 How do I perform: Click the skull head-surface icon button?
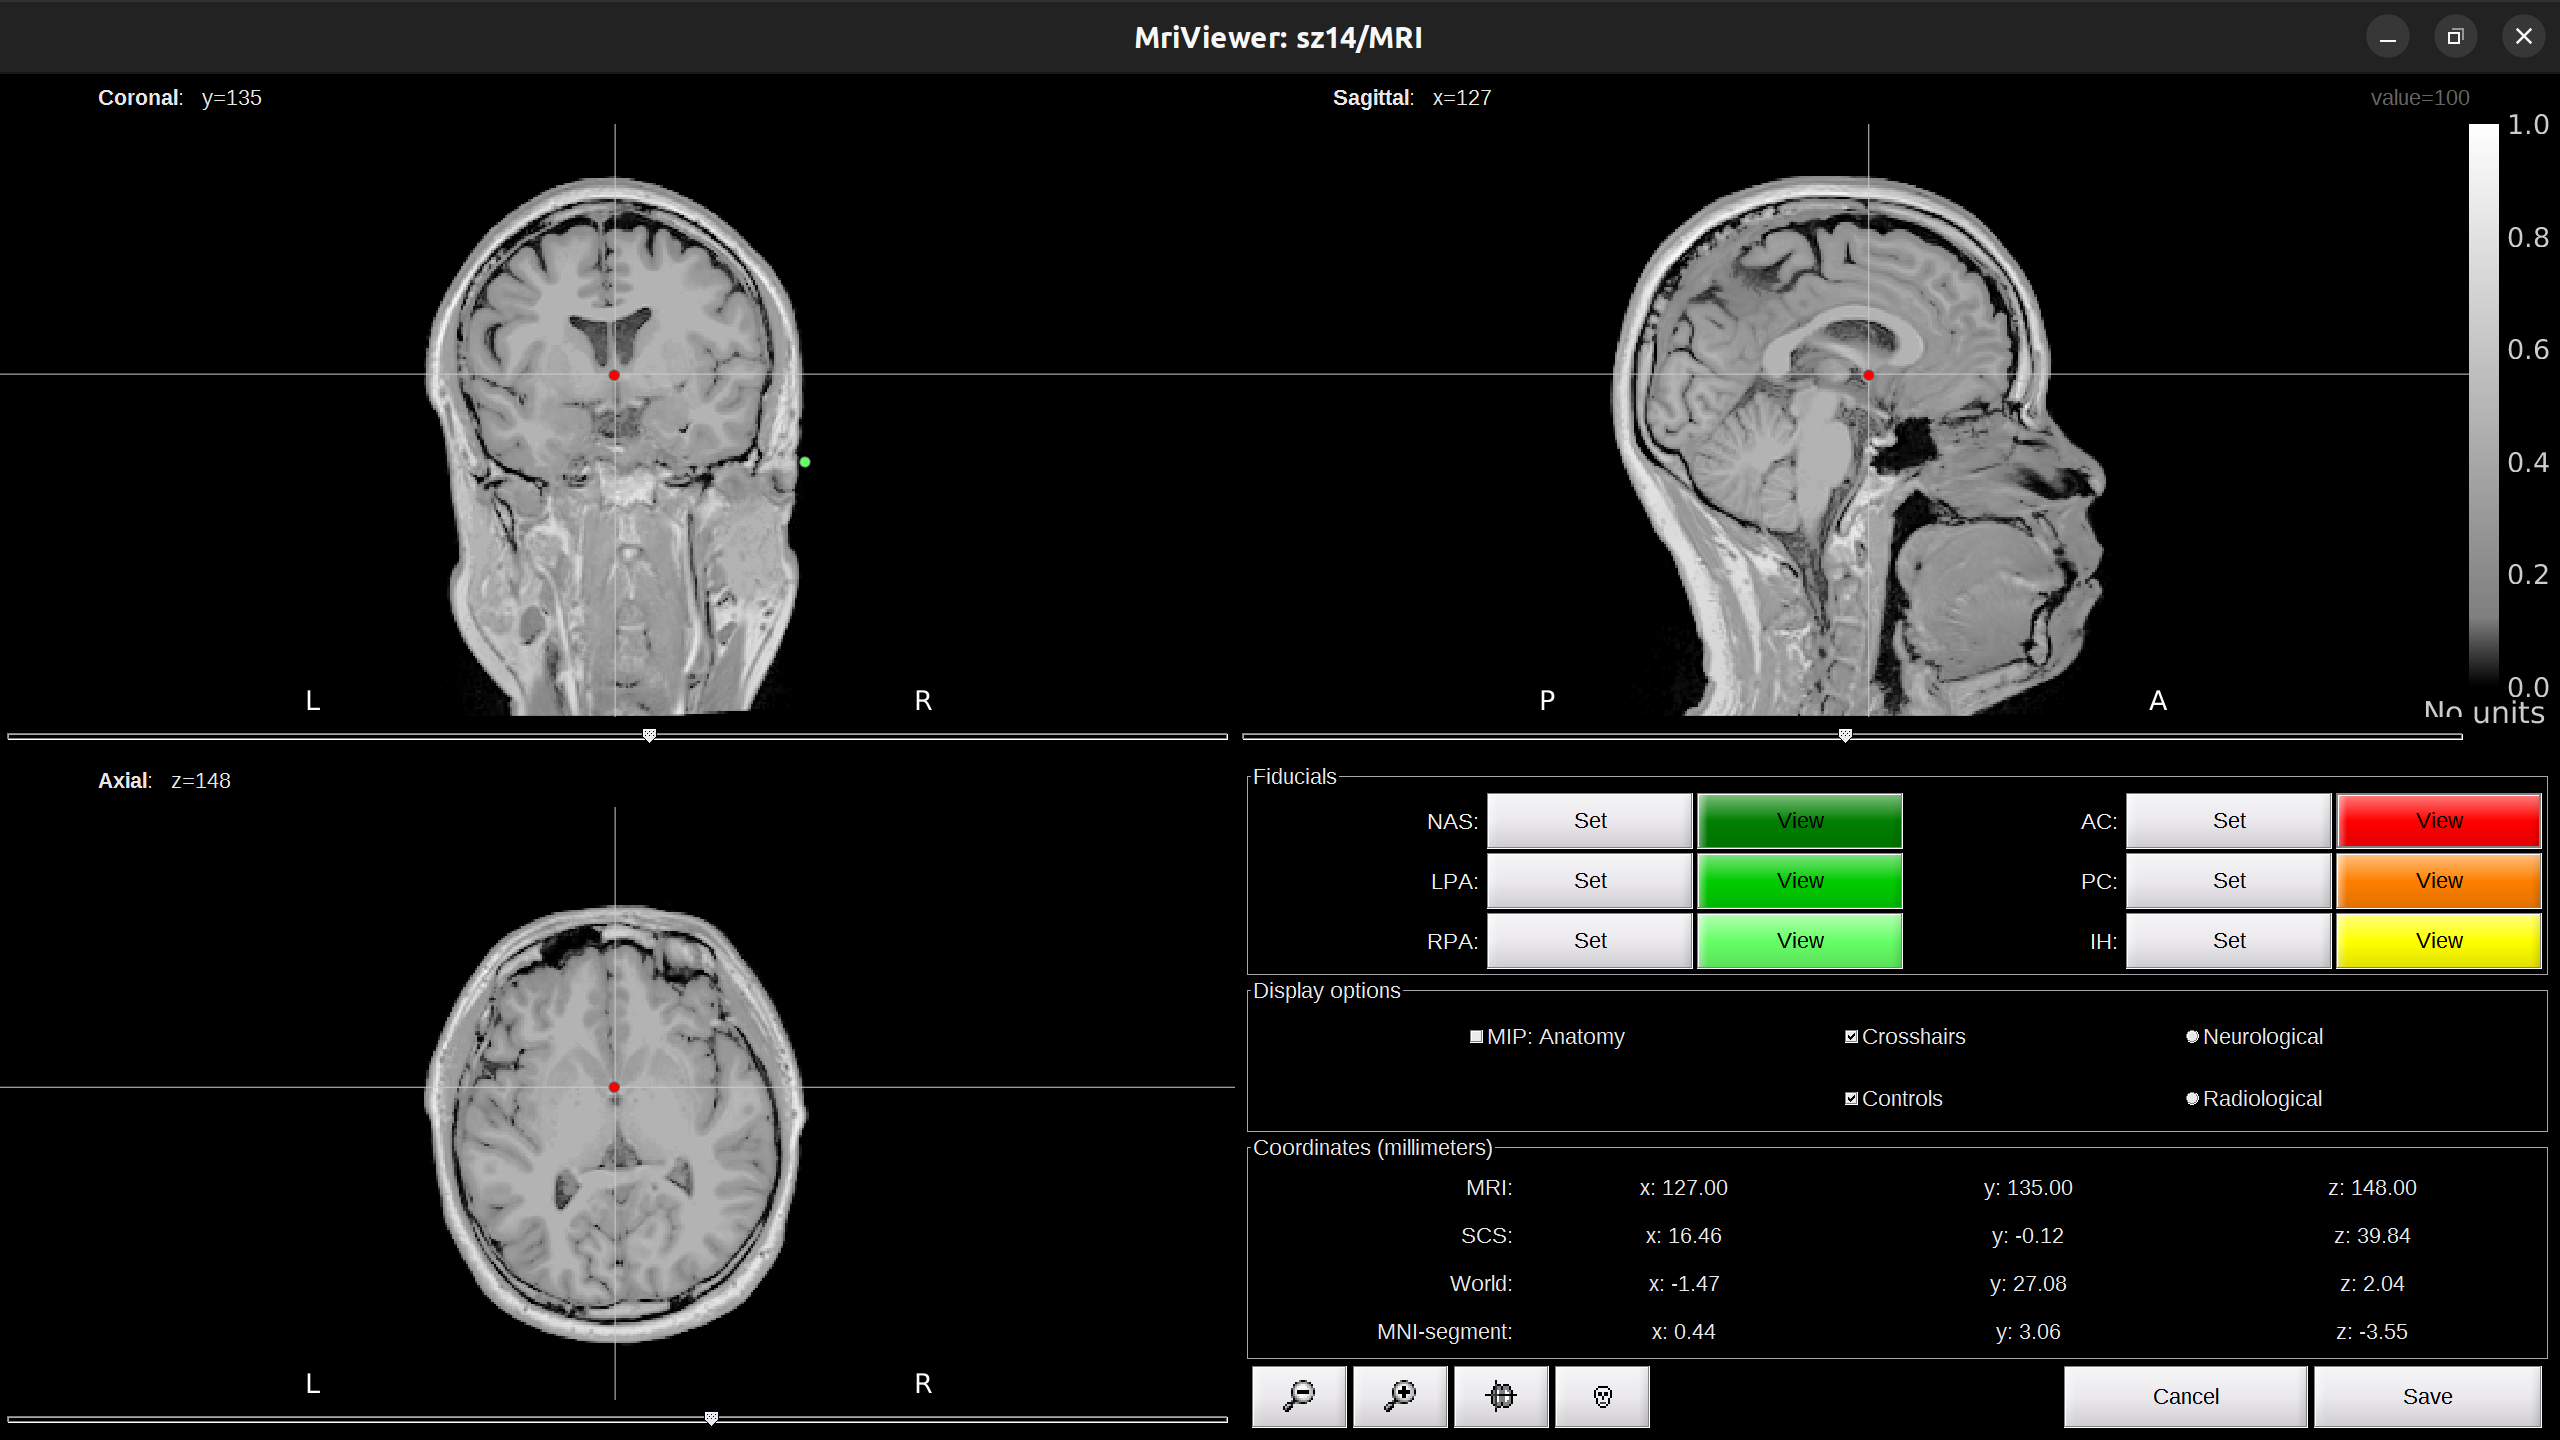1602,1396
